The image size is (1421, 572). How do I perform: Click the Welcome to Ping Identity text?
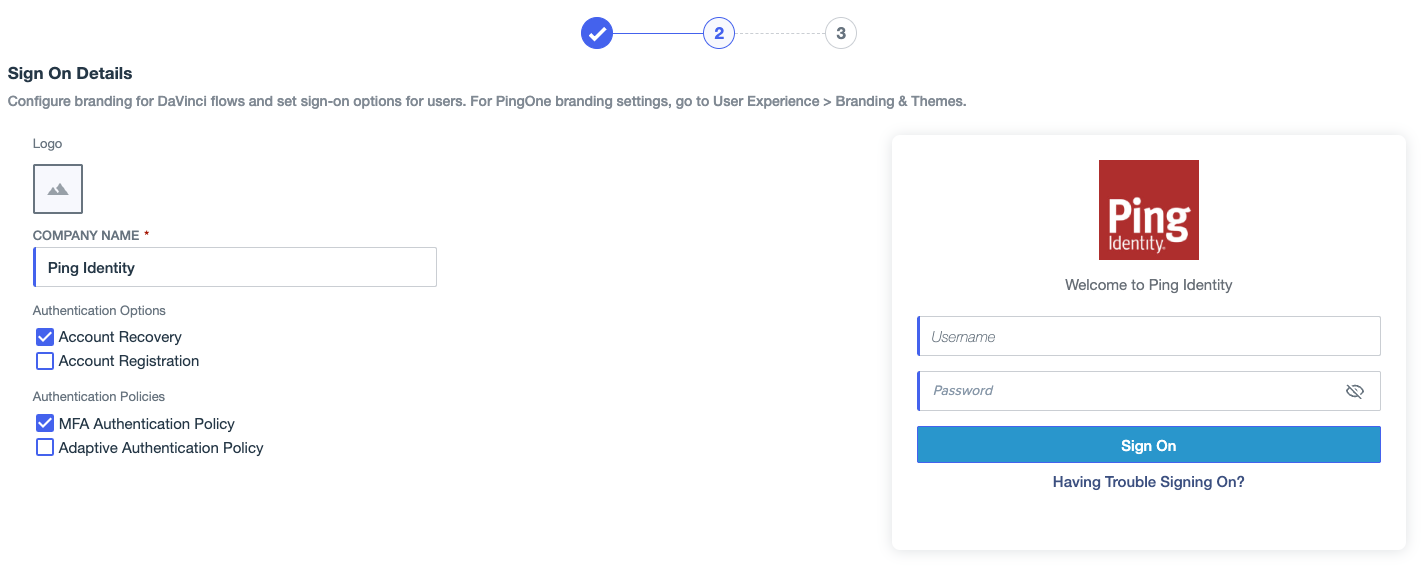(1149, 285)
